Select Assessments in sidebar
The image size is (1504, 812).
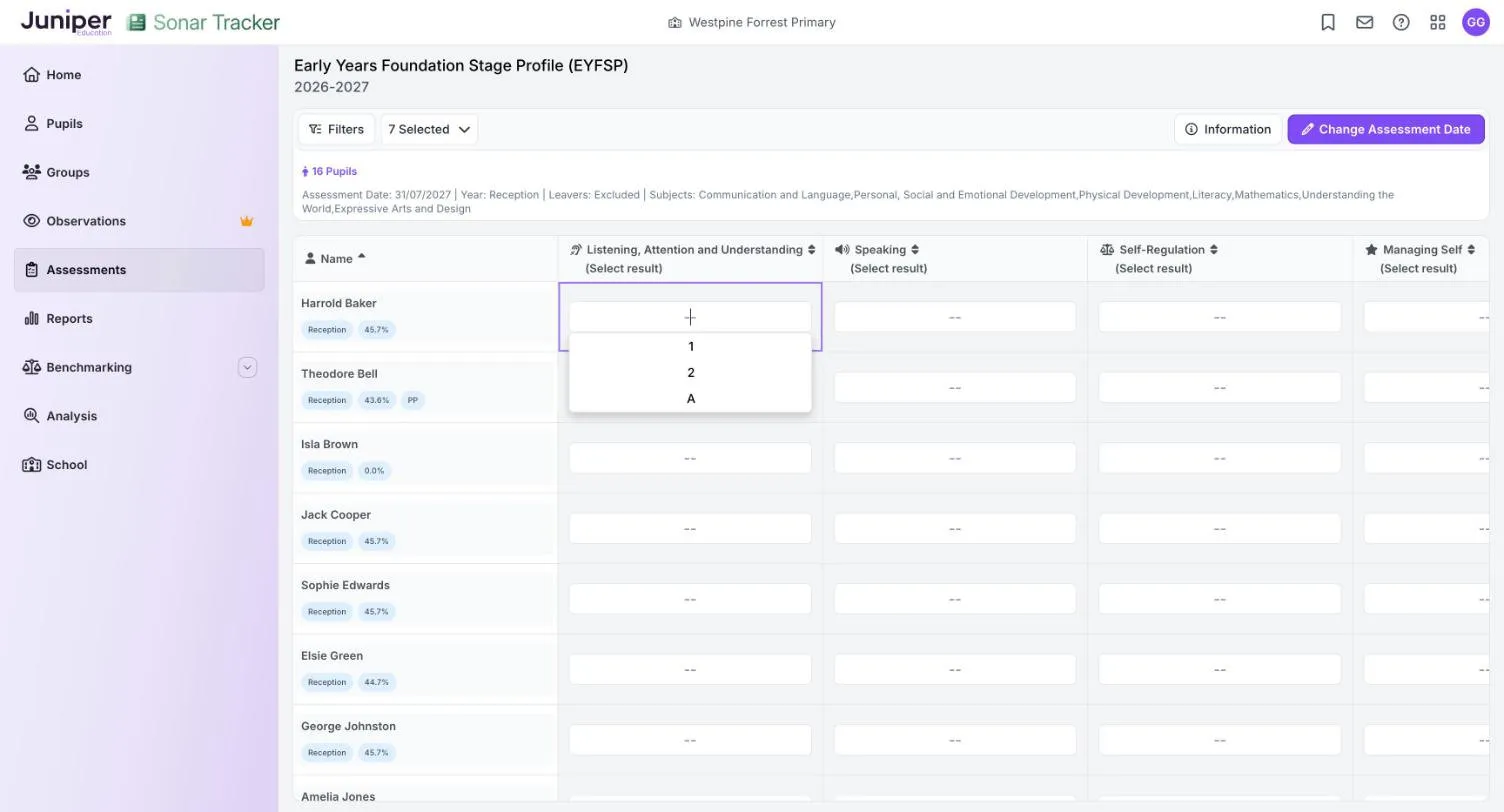click(139, 270)
